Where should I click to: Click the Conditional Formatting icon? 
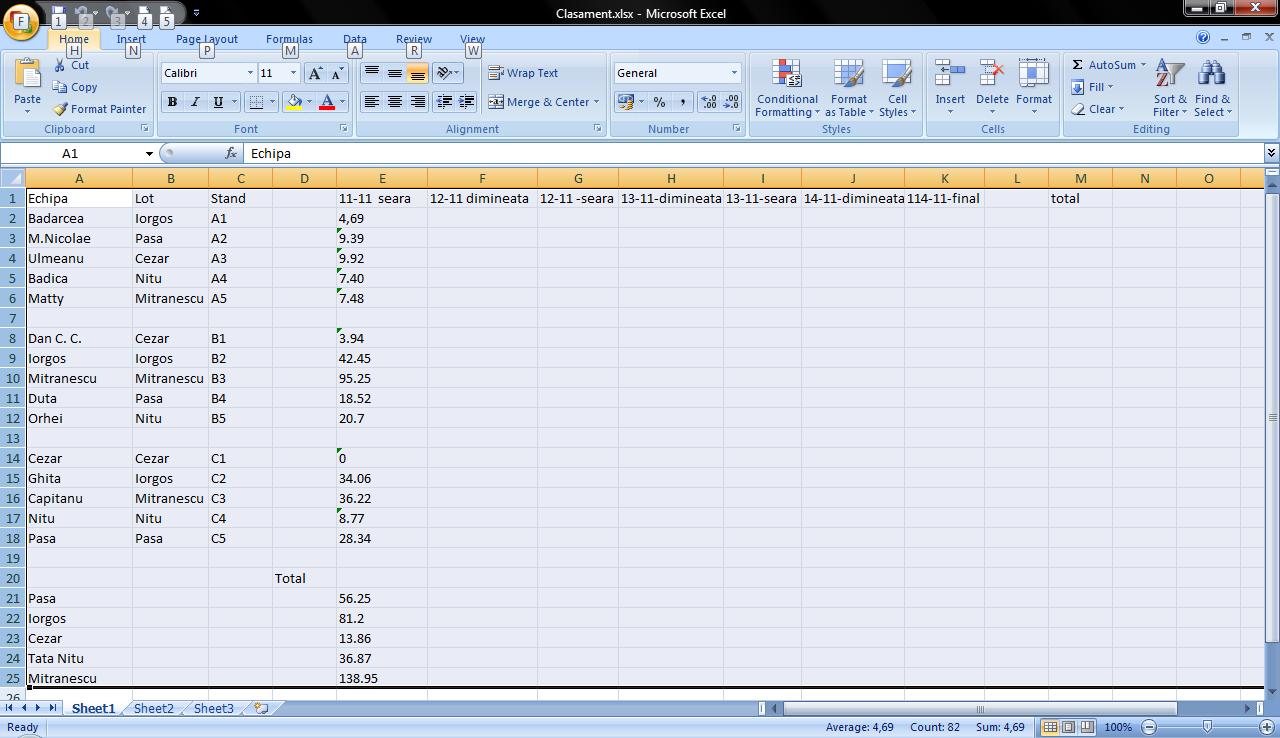pos(787,75)
